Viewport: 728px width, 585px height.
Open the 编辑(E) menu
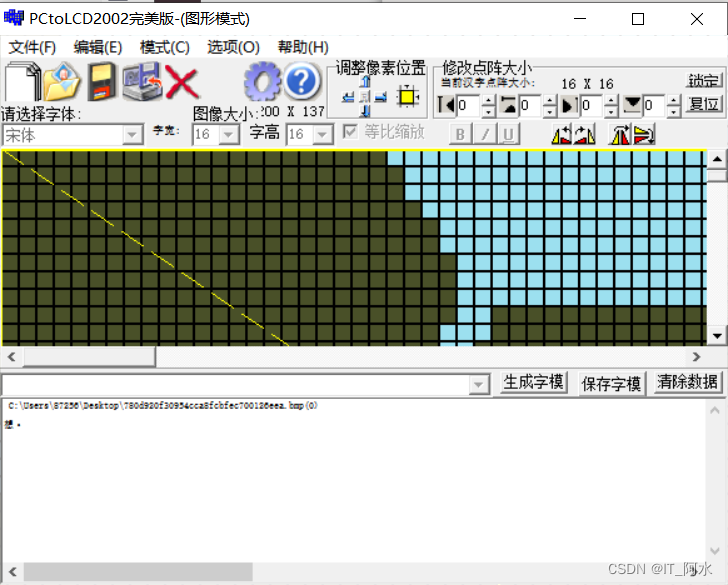coord(98,47)
